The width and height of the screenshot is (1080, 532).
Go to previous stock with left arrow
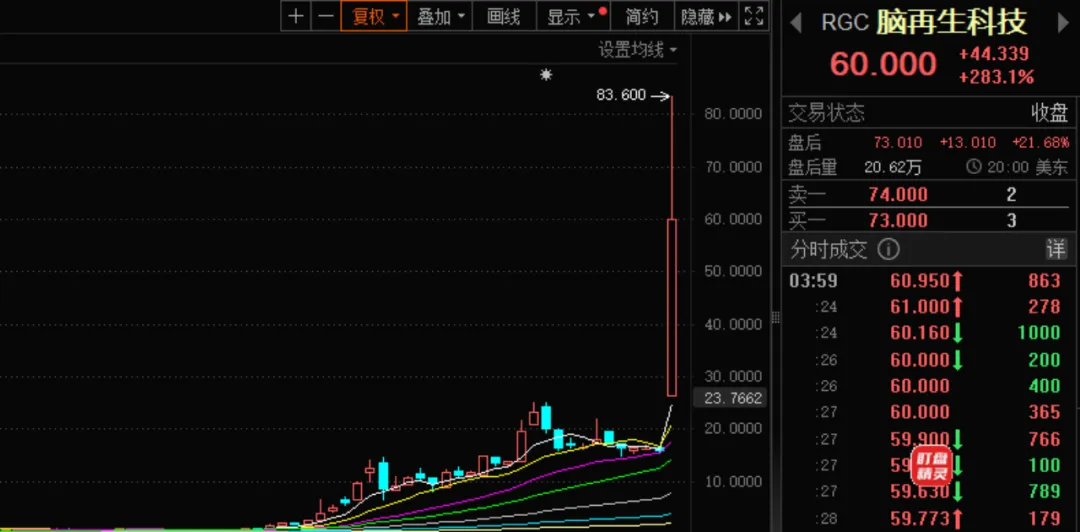coord(796,22)
